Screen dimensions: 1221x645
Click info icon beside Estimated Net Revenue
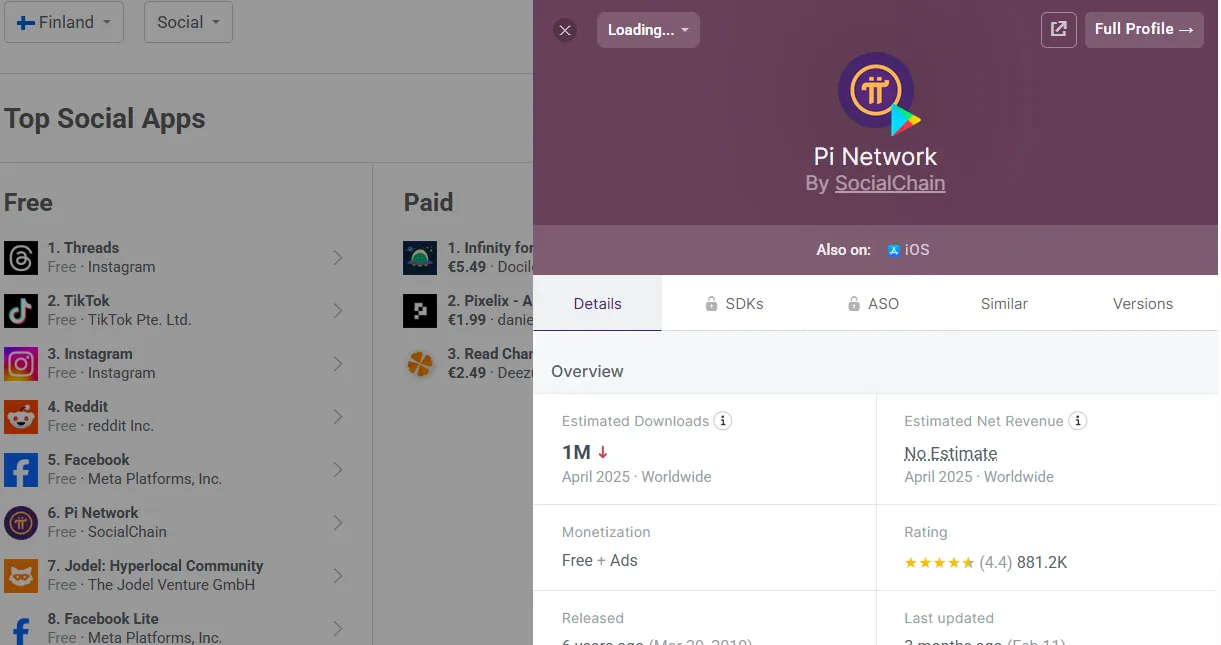coord(1078,421)
